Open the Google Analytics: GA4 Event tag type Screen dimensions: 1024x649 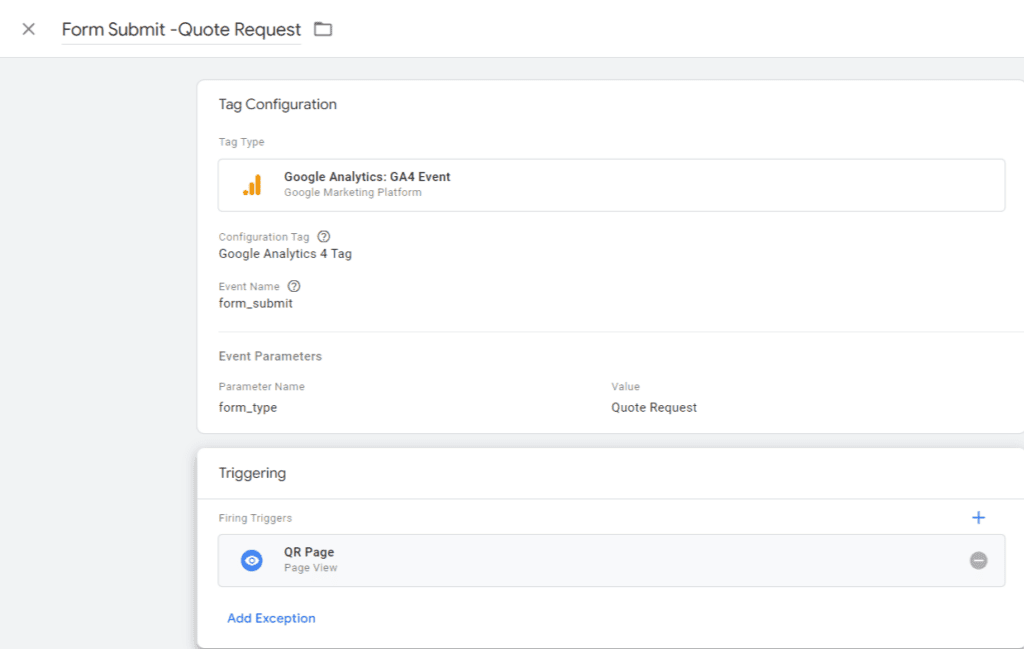[611, 185]
